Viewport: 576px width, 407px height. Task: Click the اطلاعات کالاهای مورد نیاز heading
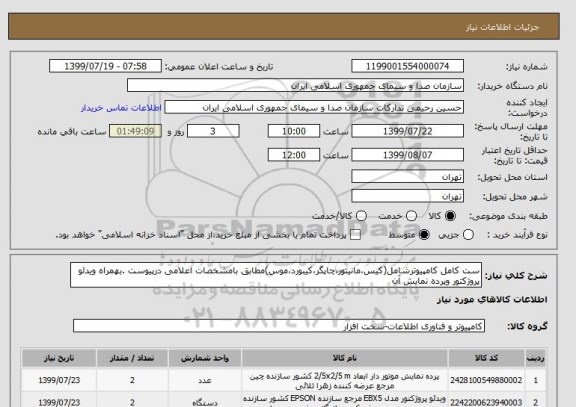(x=492, y=300)
